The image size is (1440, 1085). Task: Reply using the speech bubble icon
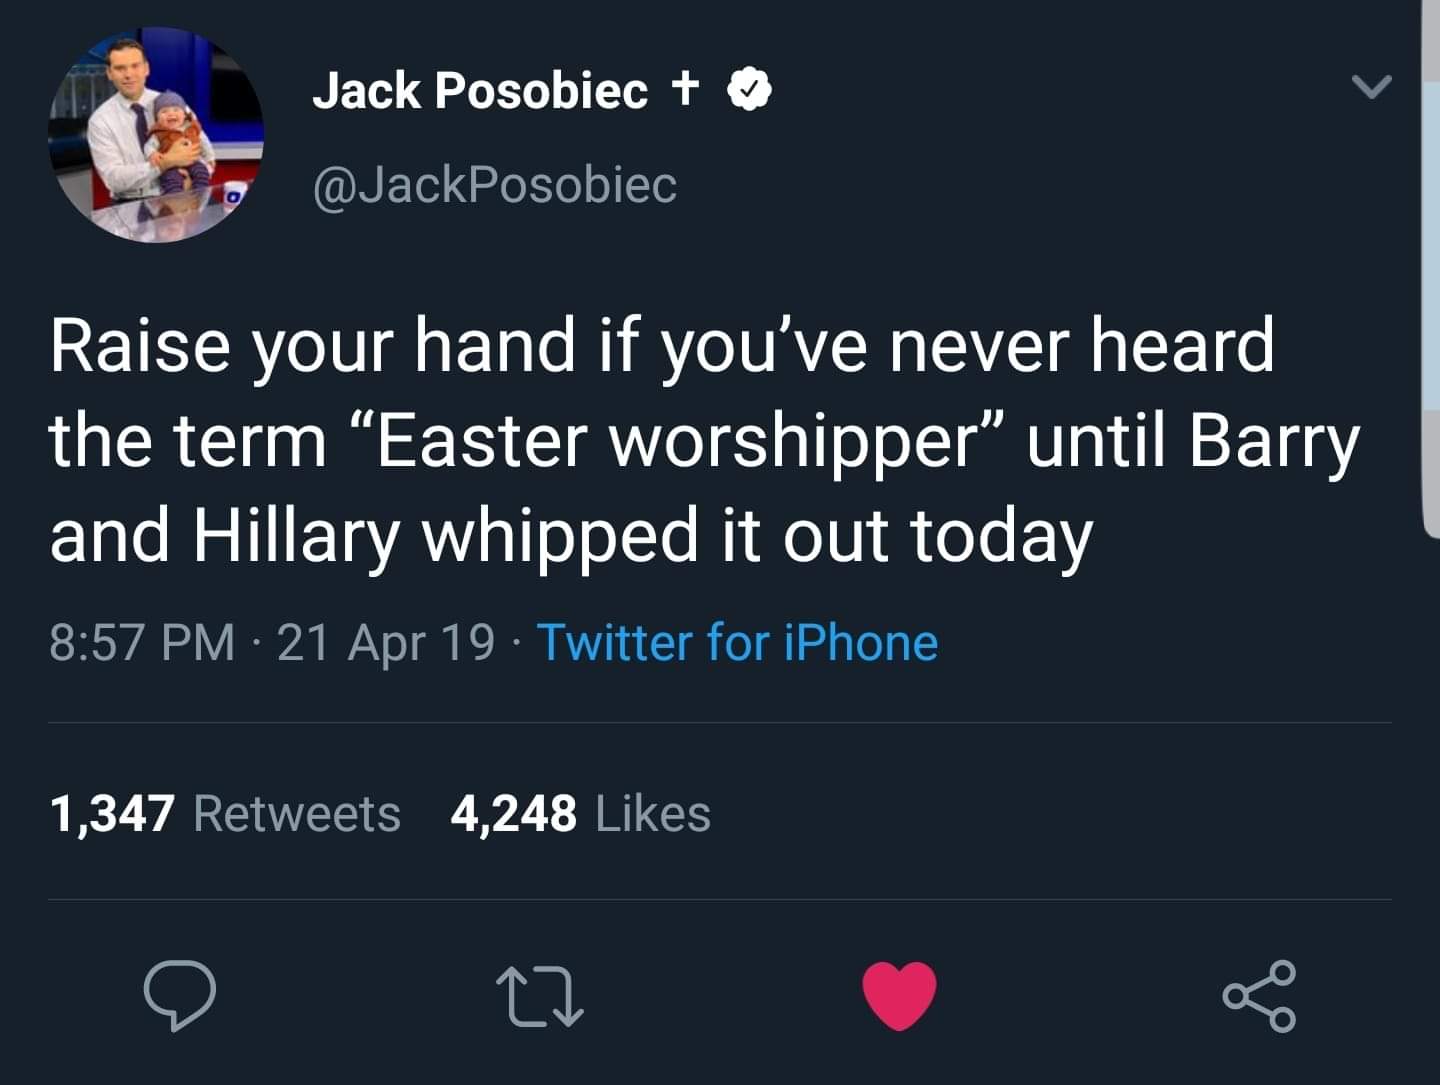(180, 996)
